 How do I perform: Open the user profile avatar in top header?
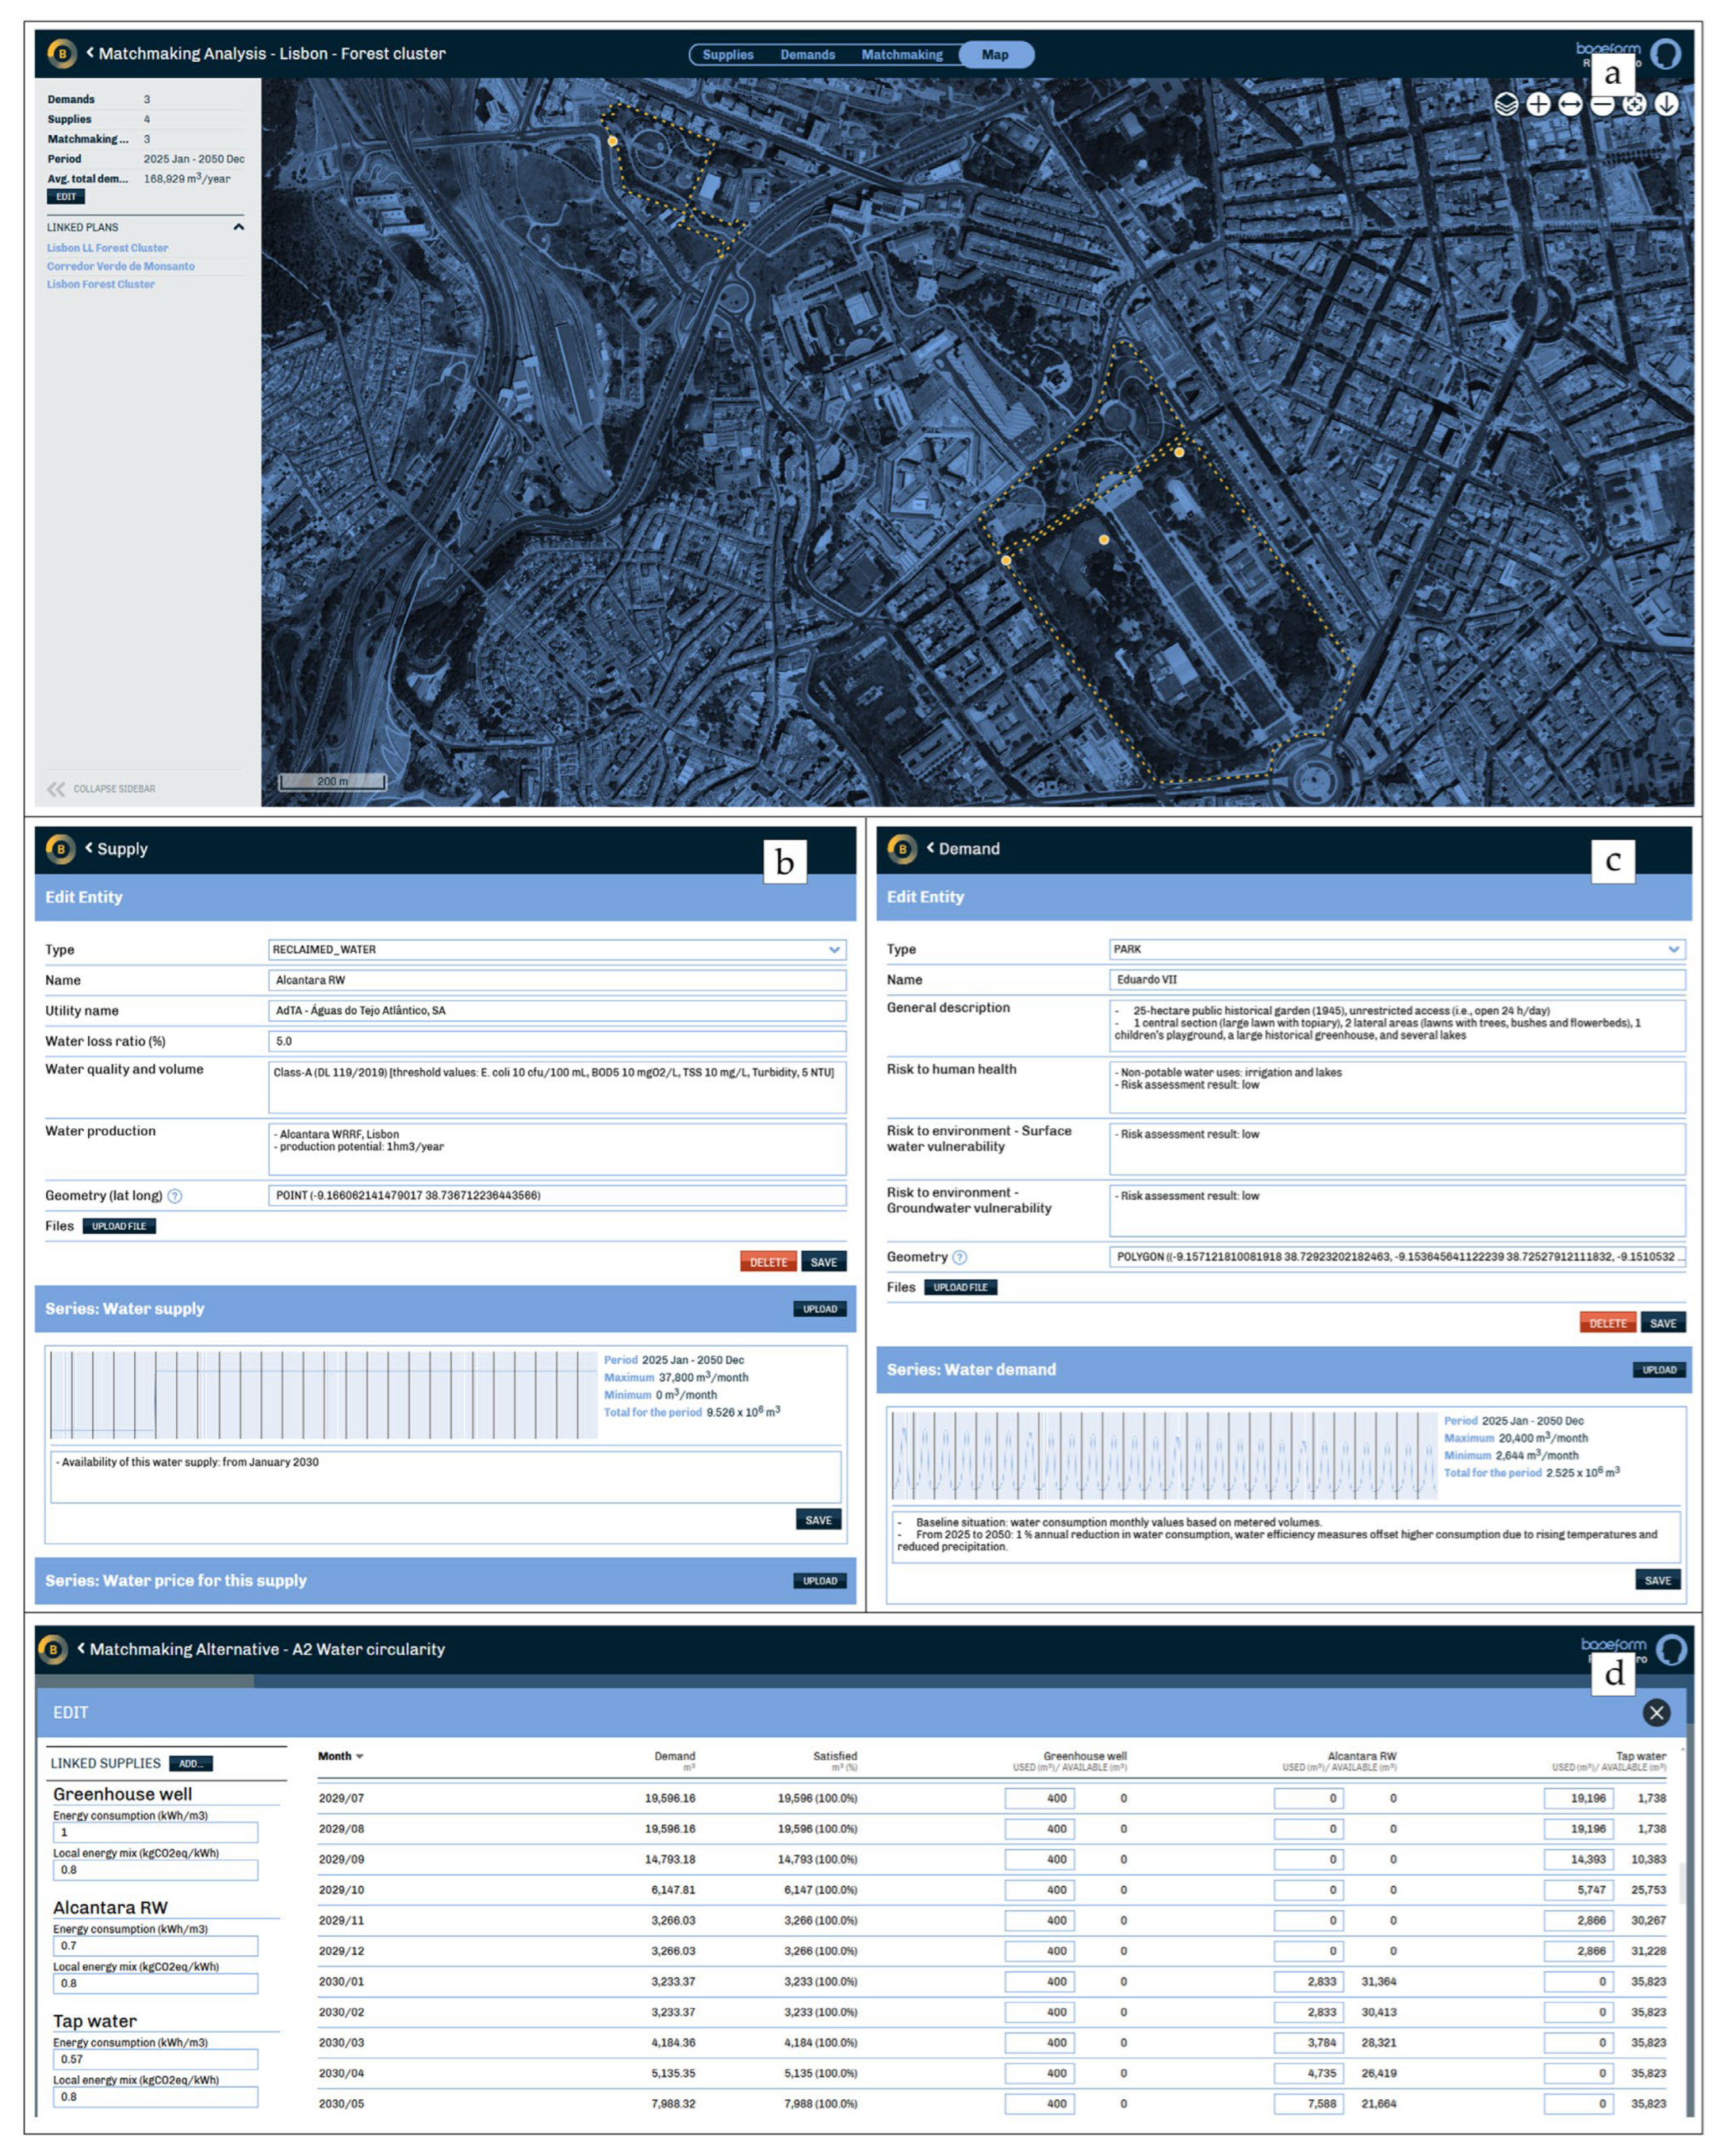pyautogui.click(x=1666, y=54)
